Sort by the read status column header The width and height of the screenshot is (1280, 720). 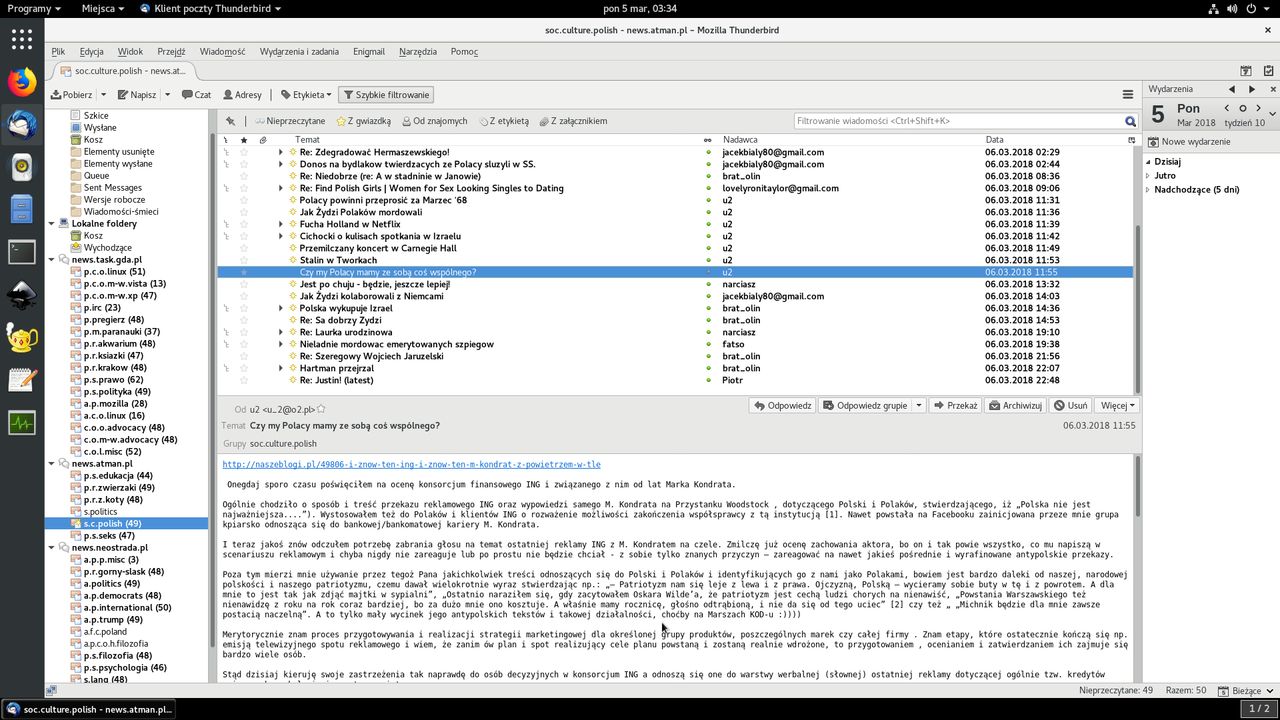click(708, 140)
